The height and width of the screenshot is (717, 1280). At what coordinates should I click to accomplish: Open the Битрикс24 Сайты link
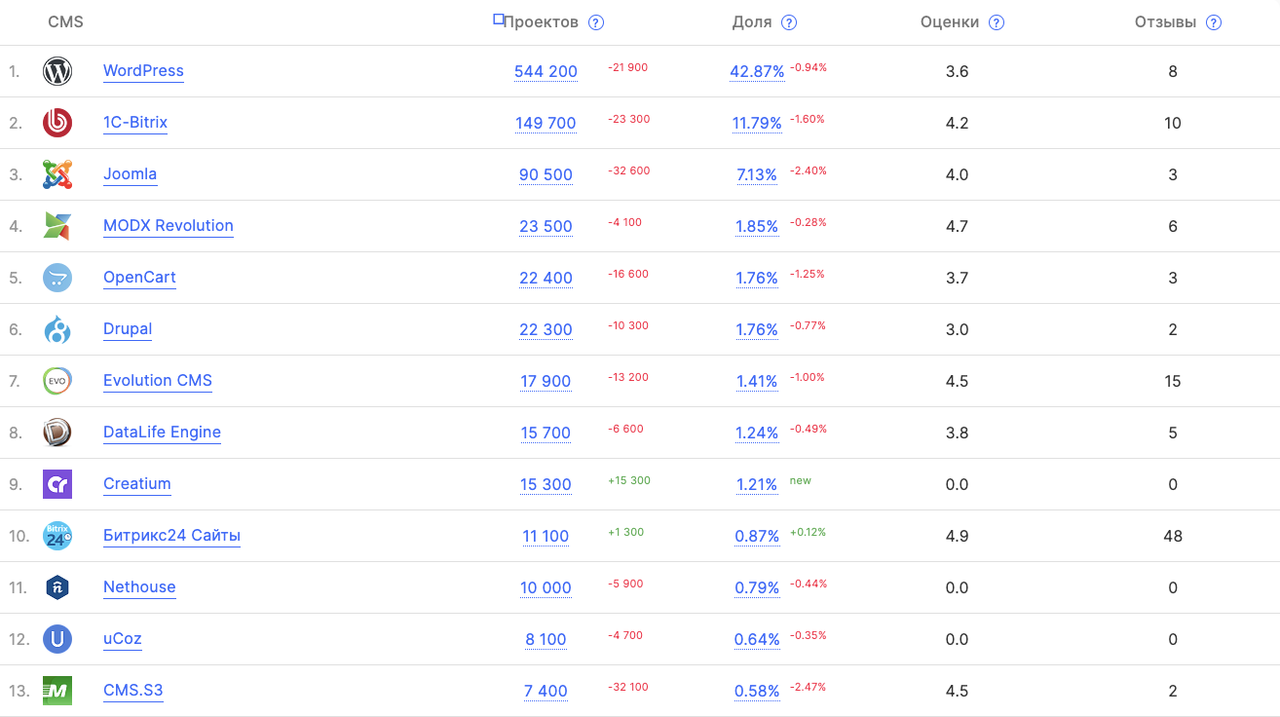tap(172, 536)
